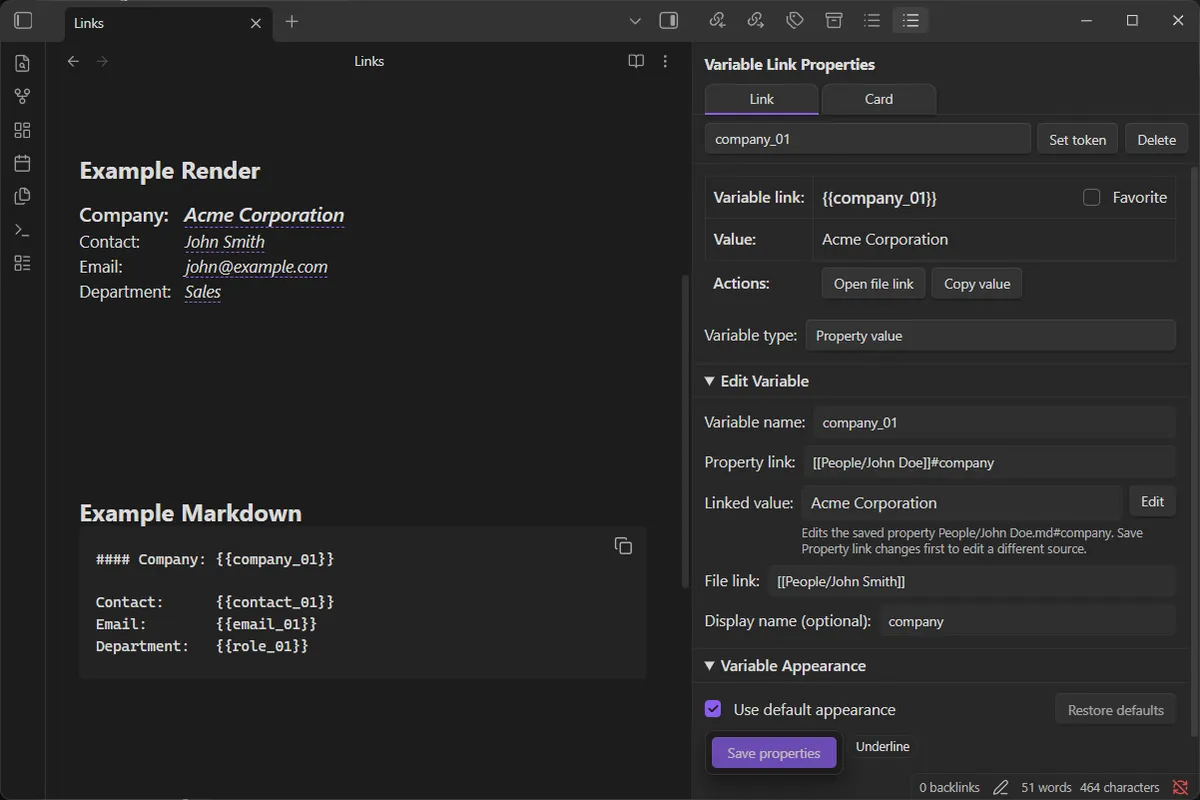Click the Property link input field
The image size is (1200, 800).
[x=989, y=462]
